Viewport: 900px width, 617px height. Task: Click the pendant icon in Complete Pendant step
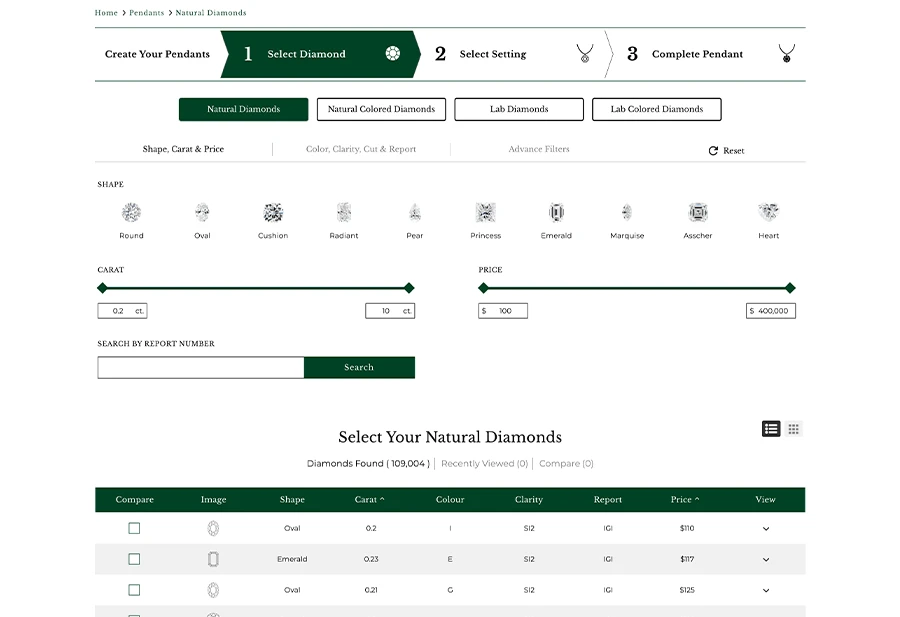(787, 53)
